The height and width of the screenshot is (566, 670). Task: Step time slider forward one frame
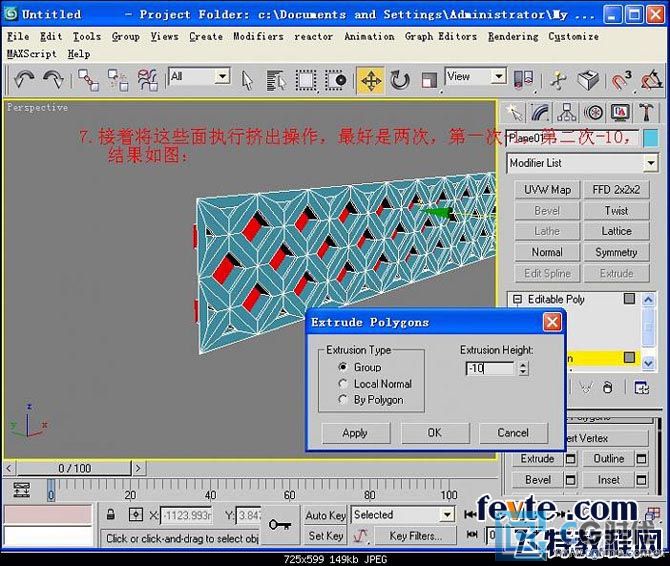coord(138,469)
